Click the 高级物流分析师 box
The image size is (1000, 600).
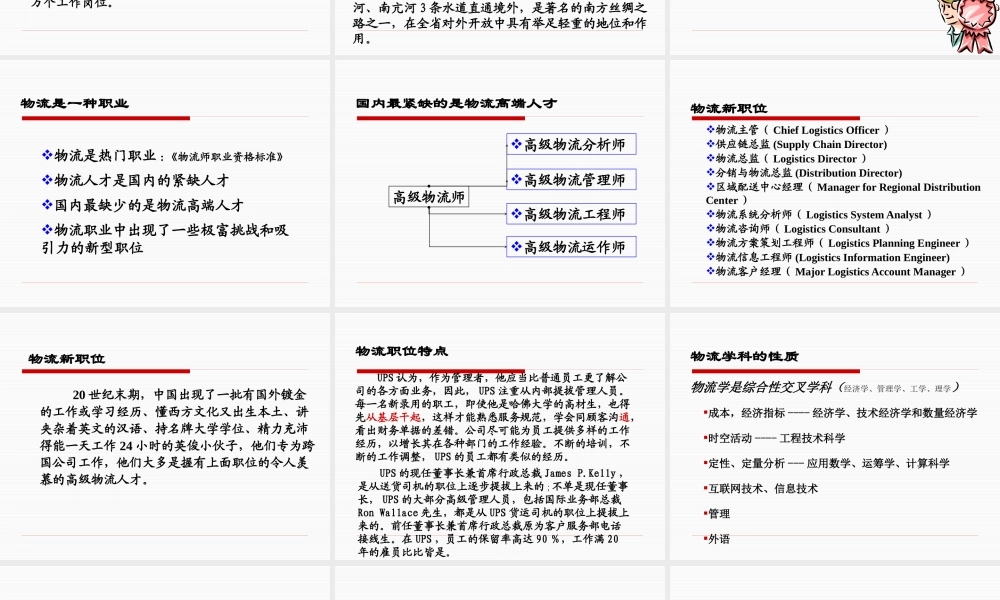tap(571, 144)
